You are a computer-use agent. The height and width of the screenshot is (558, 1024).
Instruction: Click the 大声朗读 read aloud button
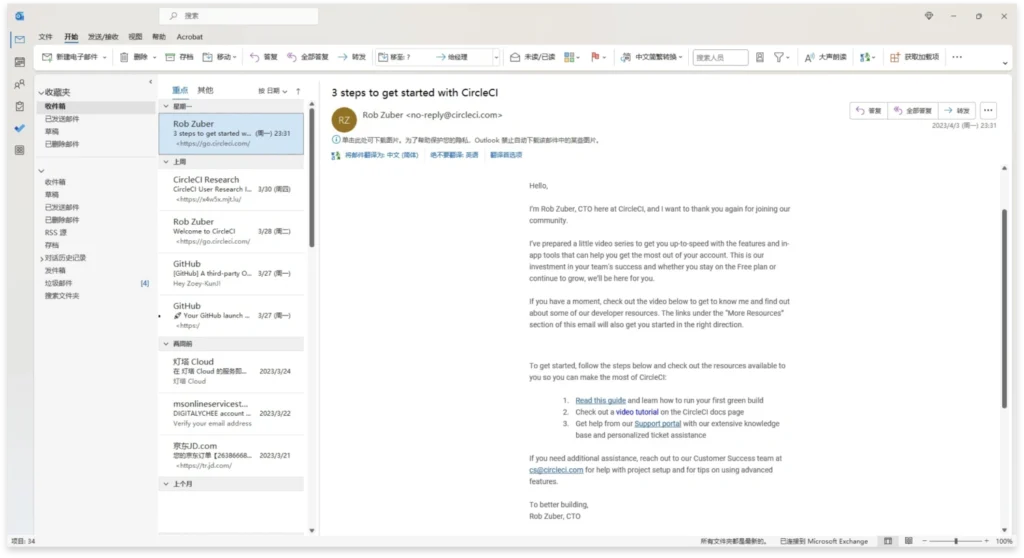point(825,57)
